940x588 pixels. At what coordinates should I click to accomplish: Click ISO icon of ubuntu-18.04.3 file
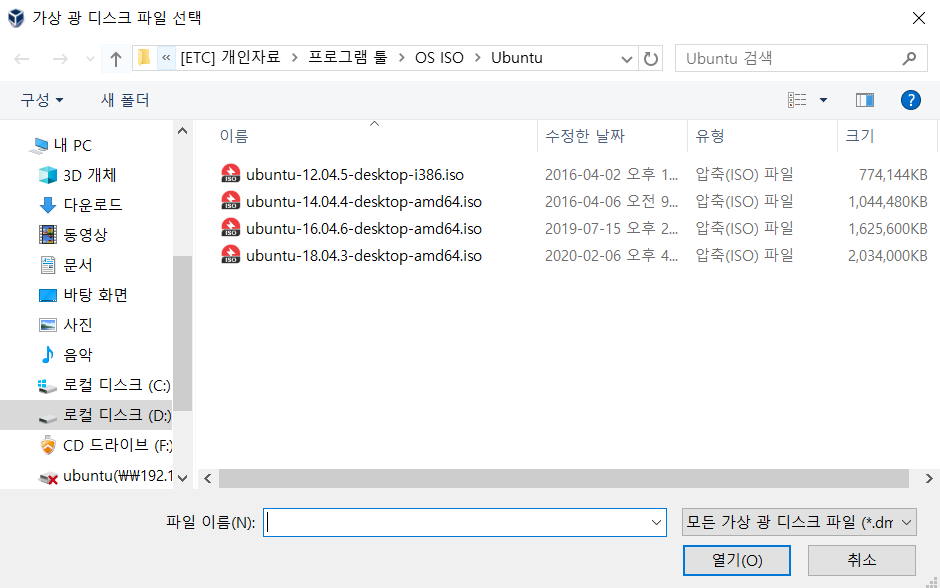point(230,255)
